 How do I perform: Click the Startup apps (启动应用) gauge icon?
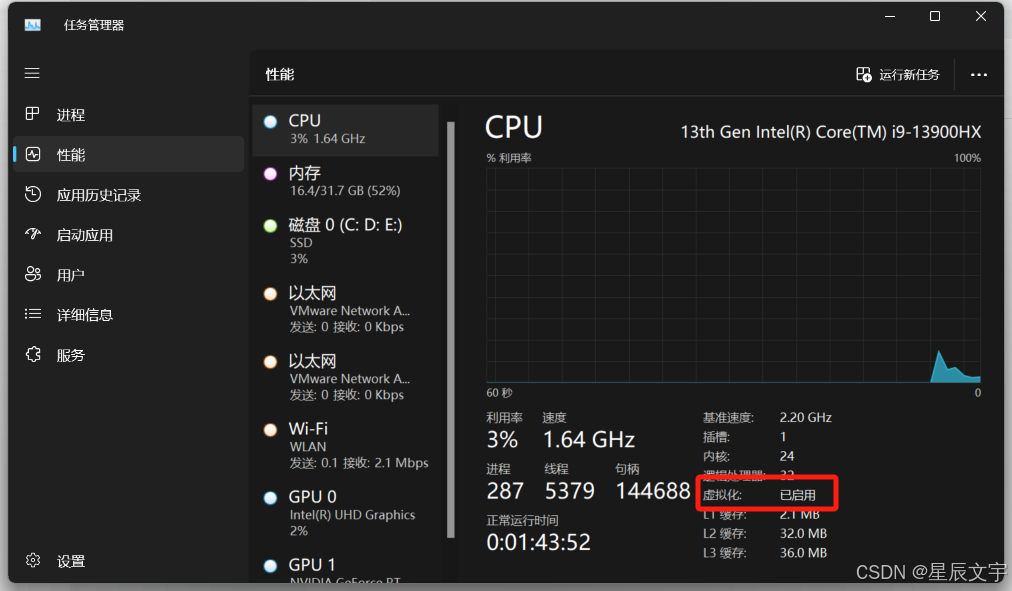click(x=33, y=234)
